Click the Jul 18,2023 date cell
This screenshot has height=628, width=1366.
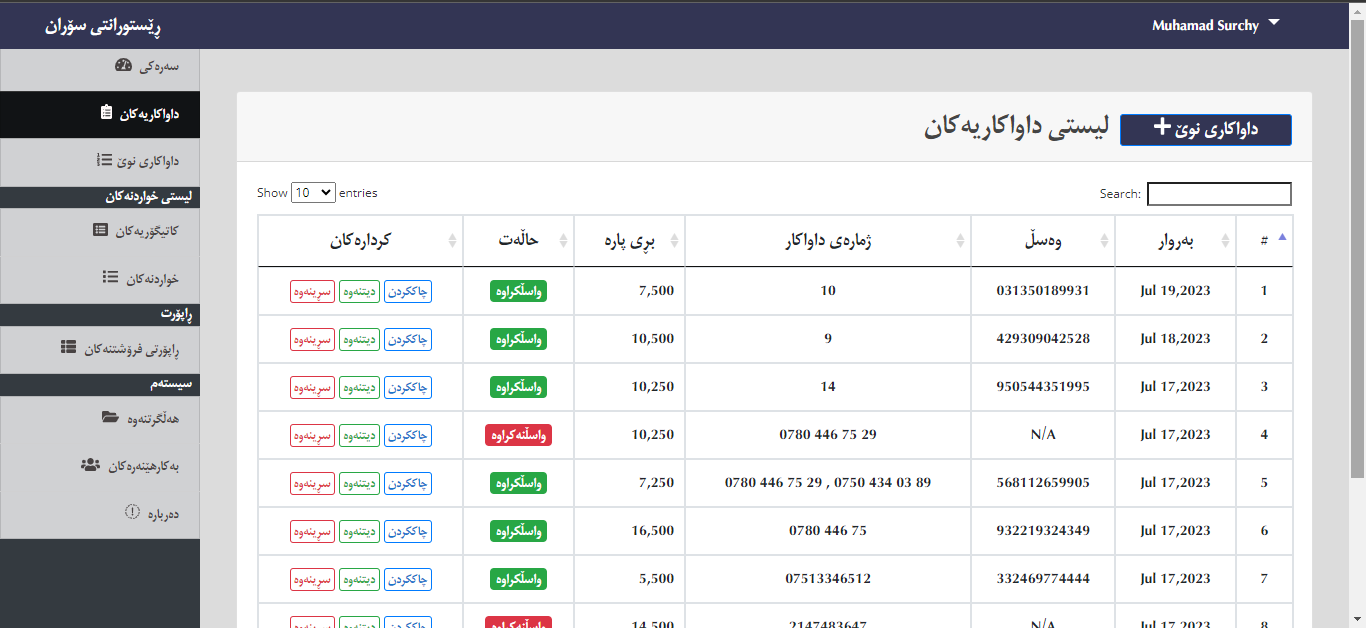1175,339
